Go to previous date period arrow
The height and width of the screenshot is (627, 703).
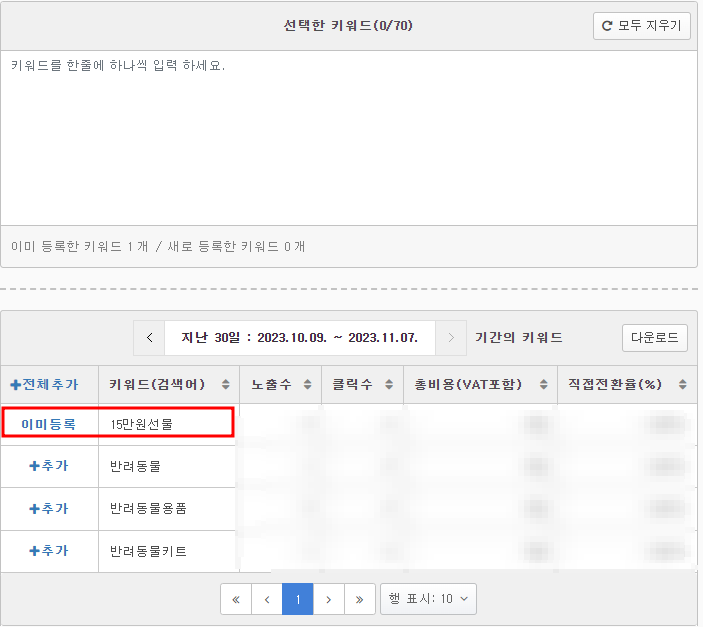(150, 338)
